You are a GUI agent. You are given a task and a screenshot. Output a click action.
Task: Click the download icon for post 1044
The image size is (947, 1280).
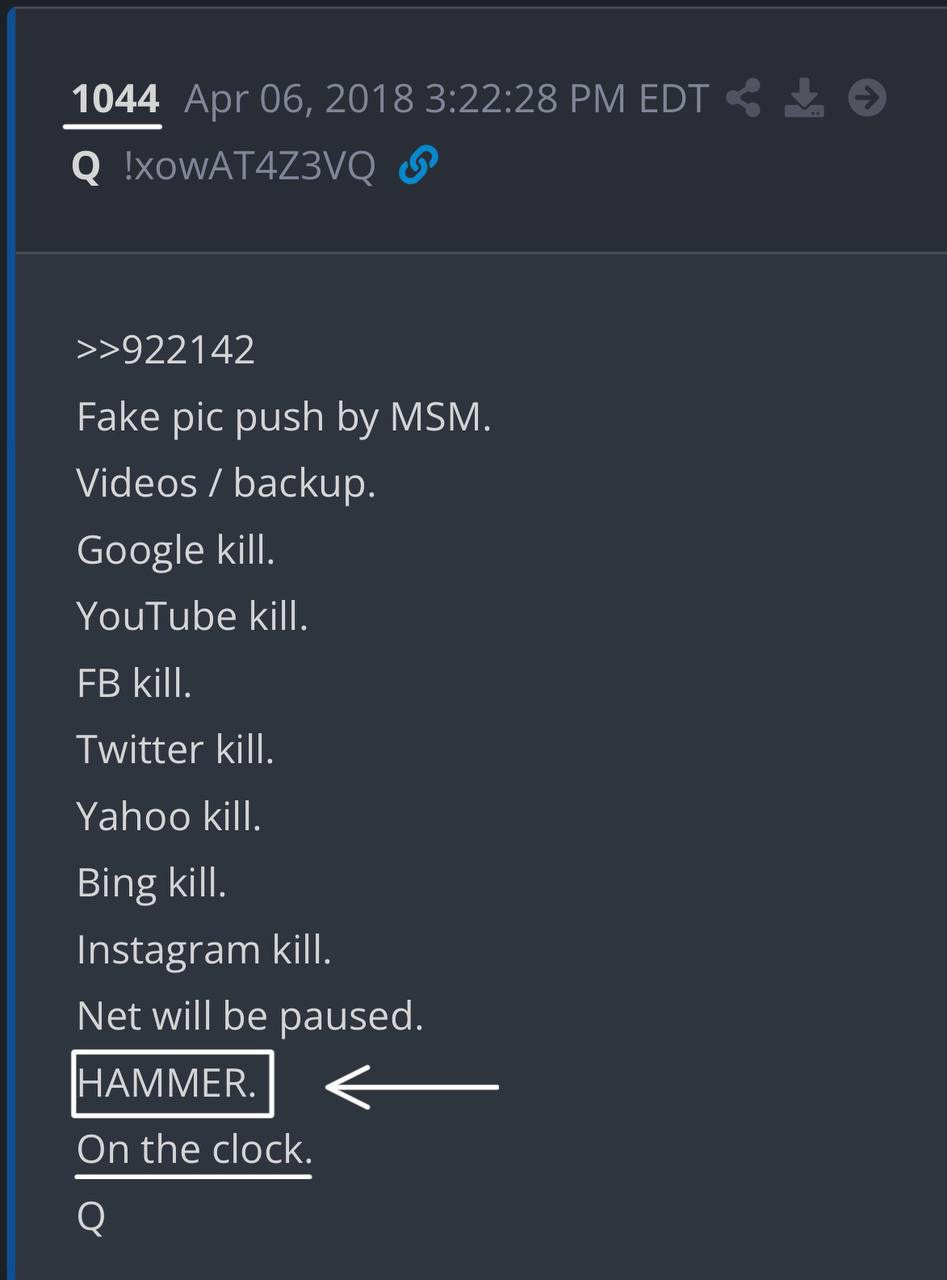click(804, 99)
